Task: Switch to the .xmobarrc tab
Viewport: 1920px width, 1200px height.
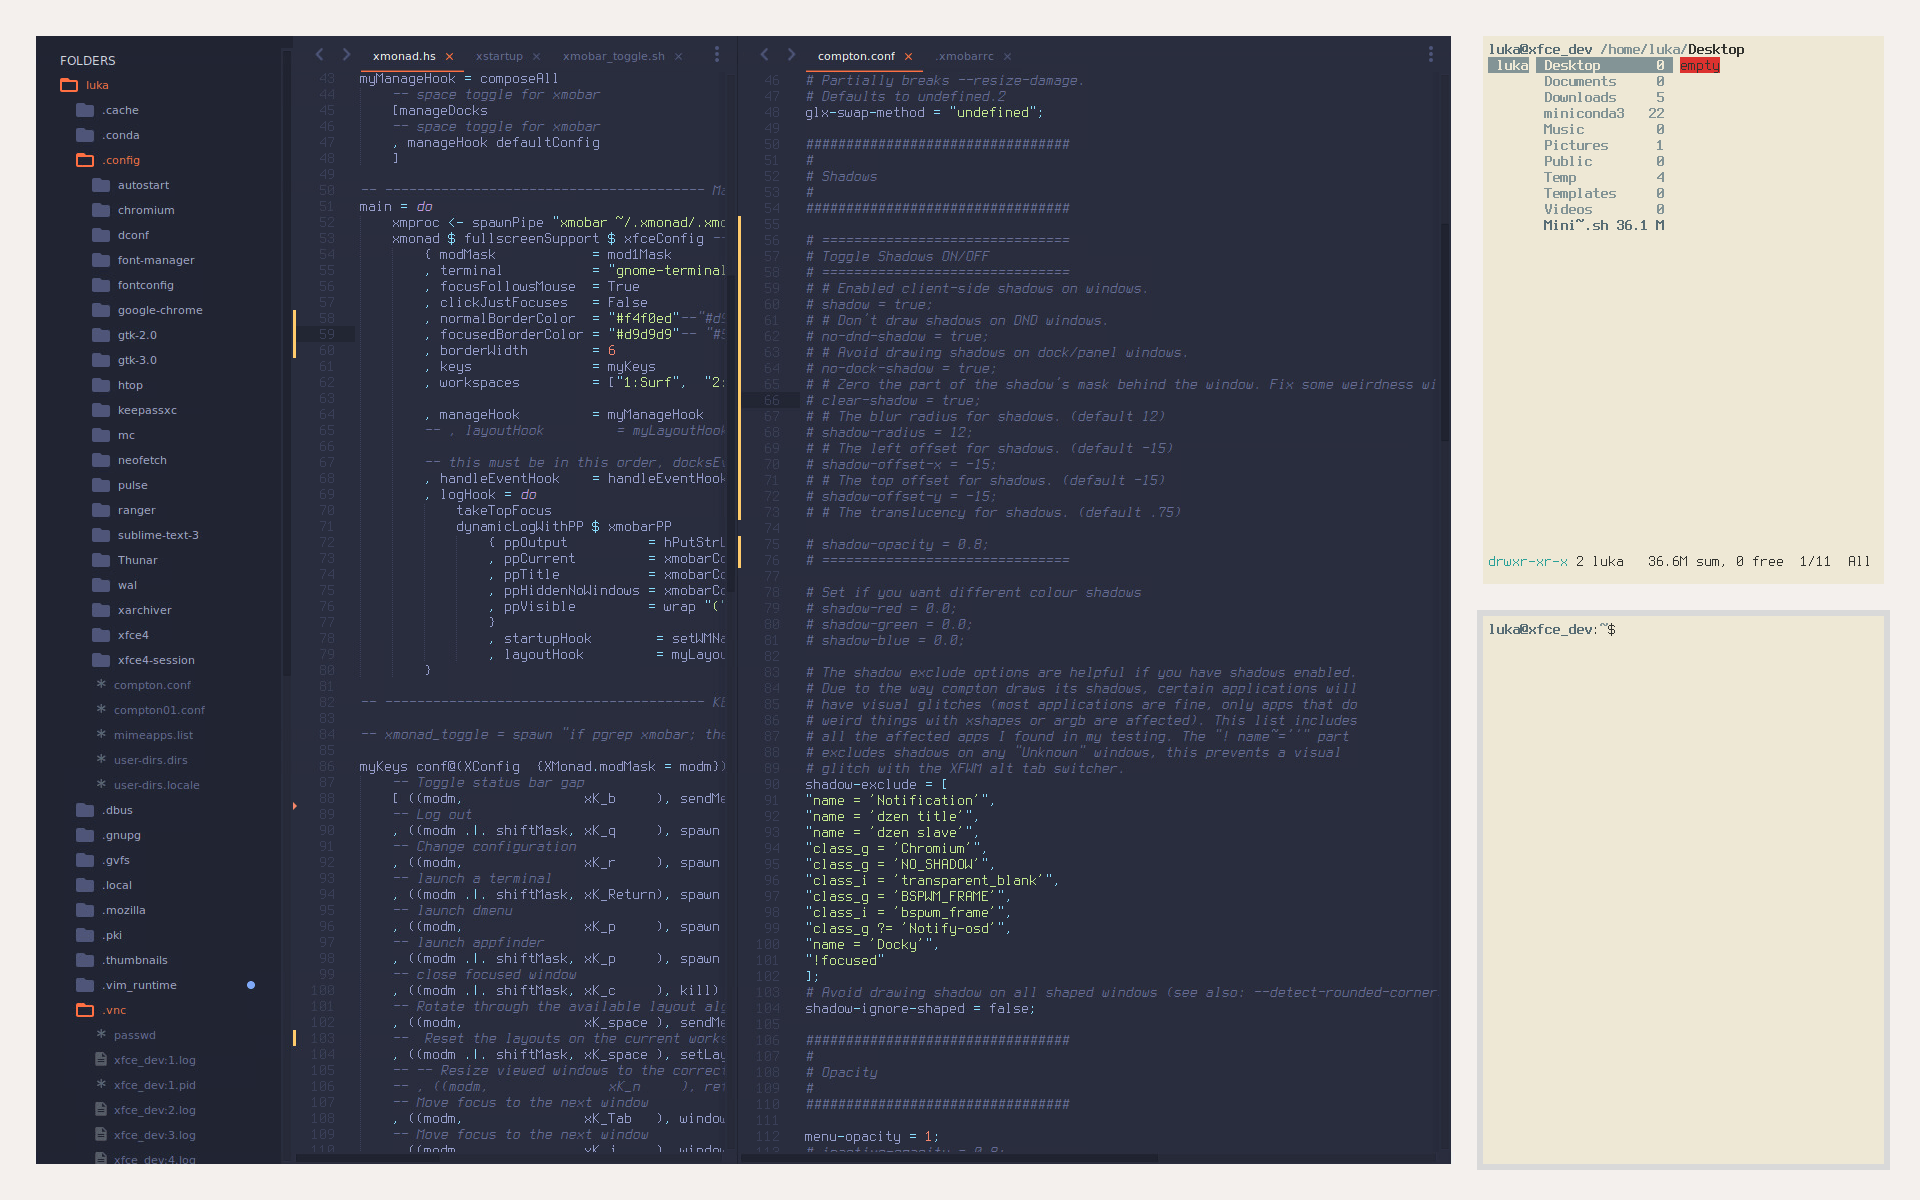Action: pyautogui.click(x=966, y=57)
